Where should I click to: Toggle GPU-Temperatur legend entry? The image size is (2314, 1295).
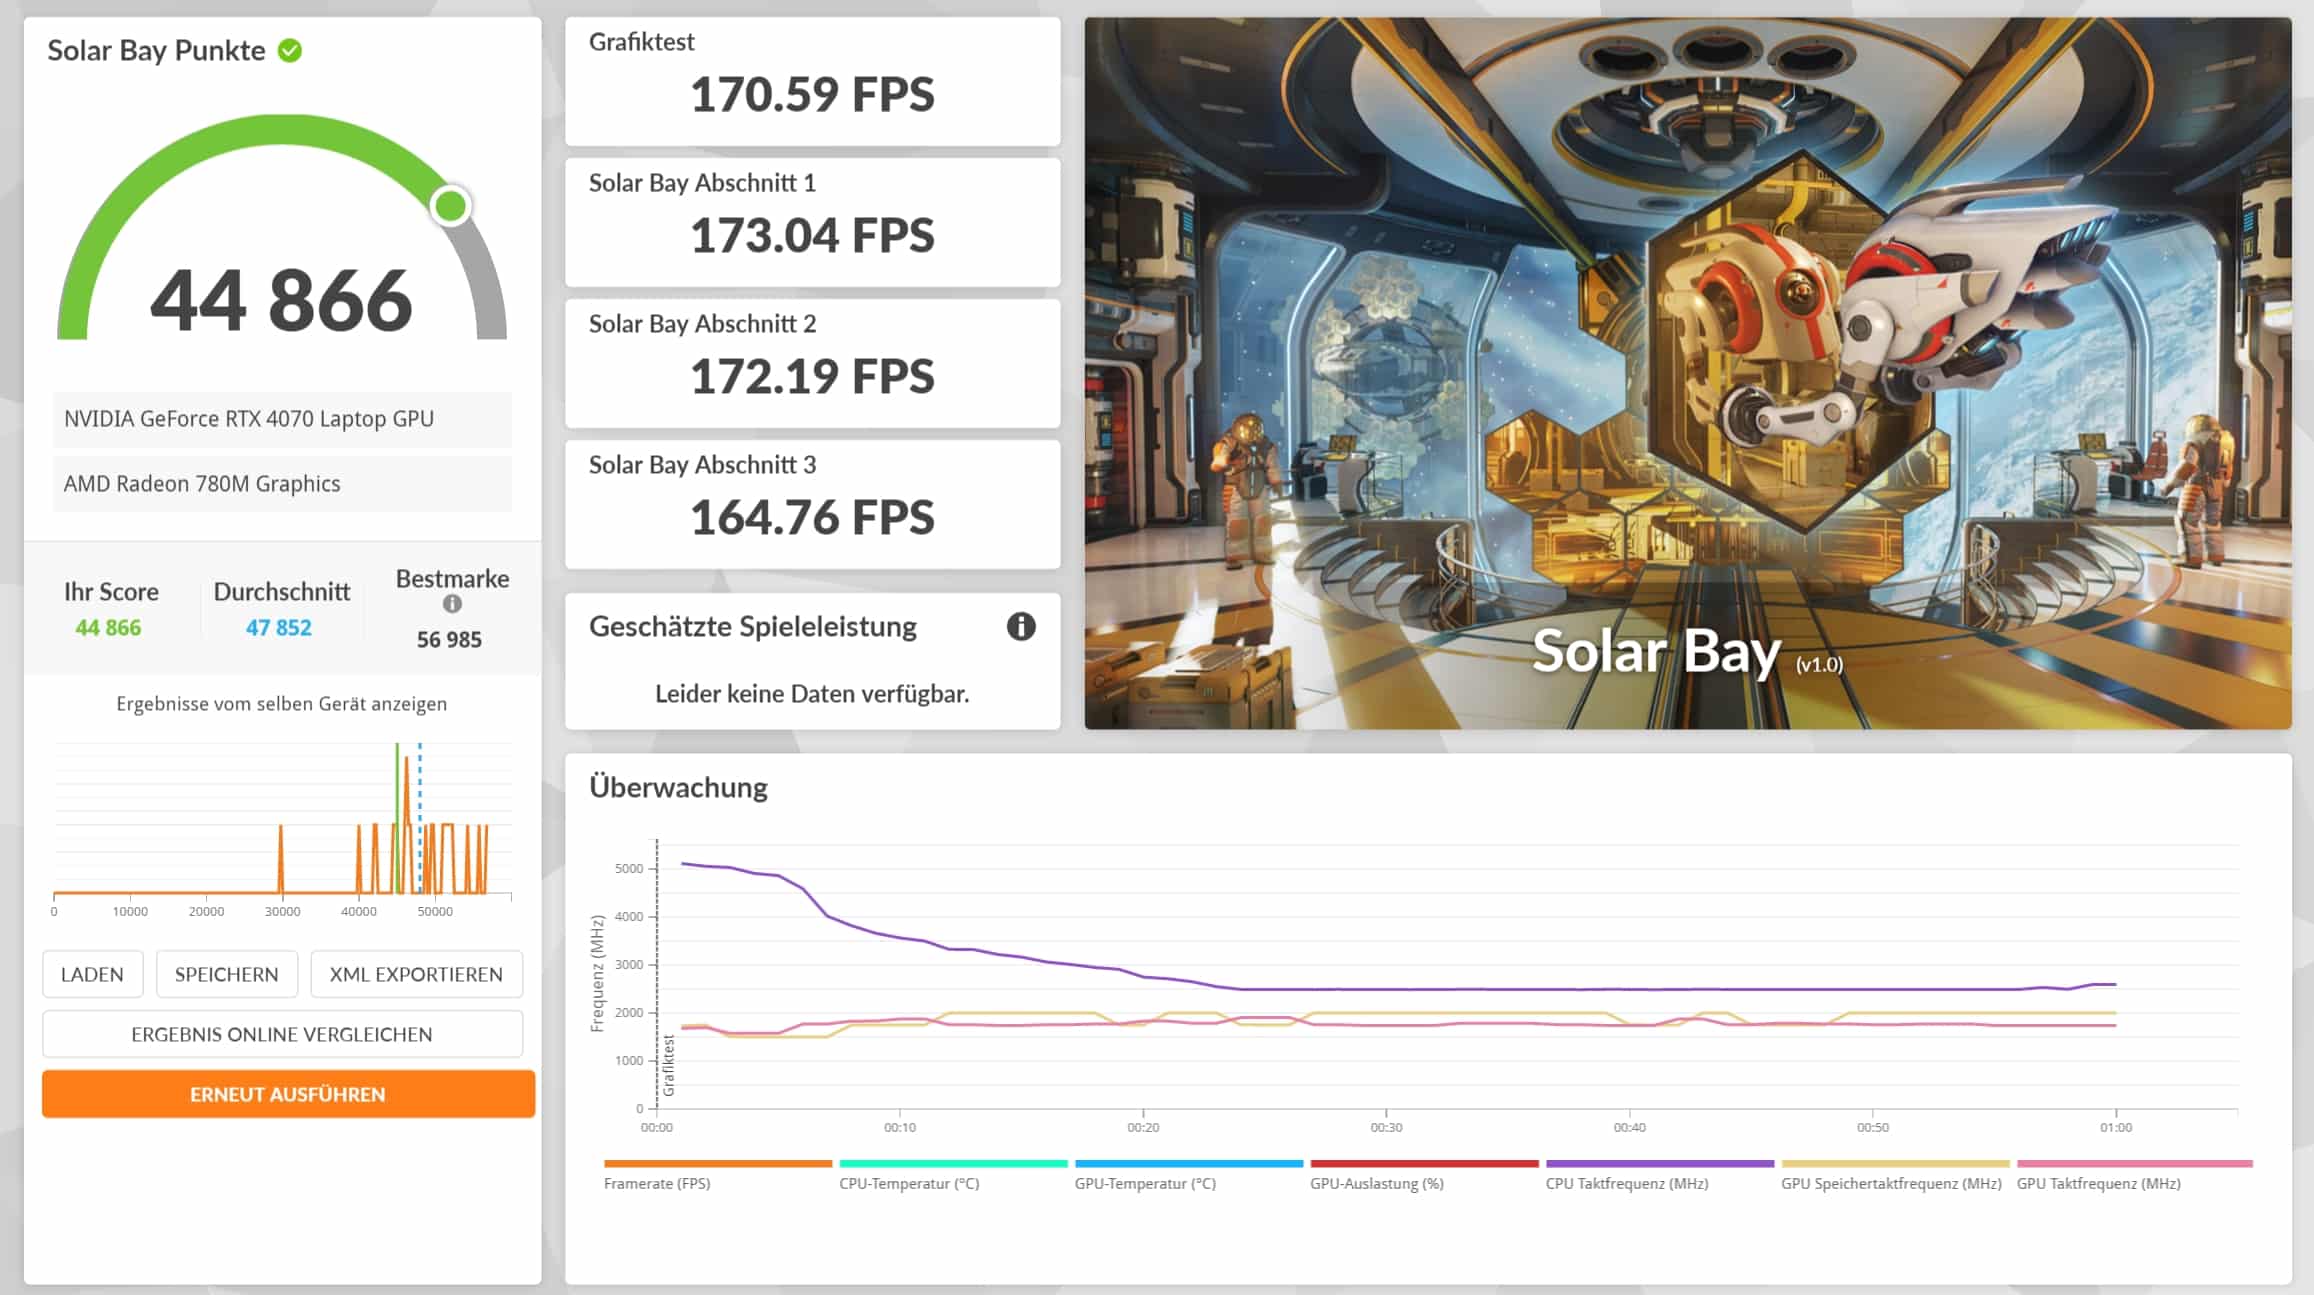pos(1144,1183)
